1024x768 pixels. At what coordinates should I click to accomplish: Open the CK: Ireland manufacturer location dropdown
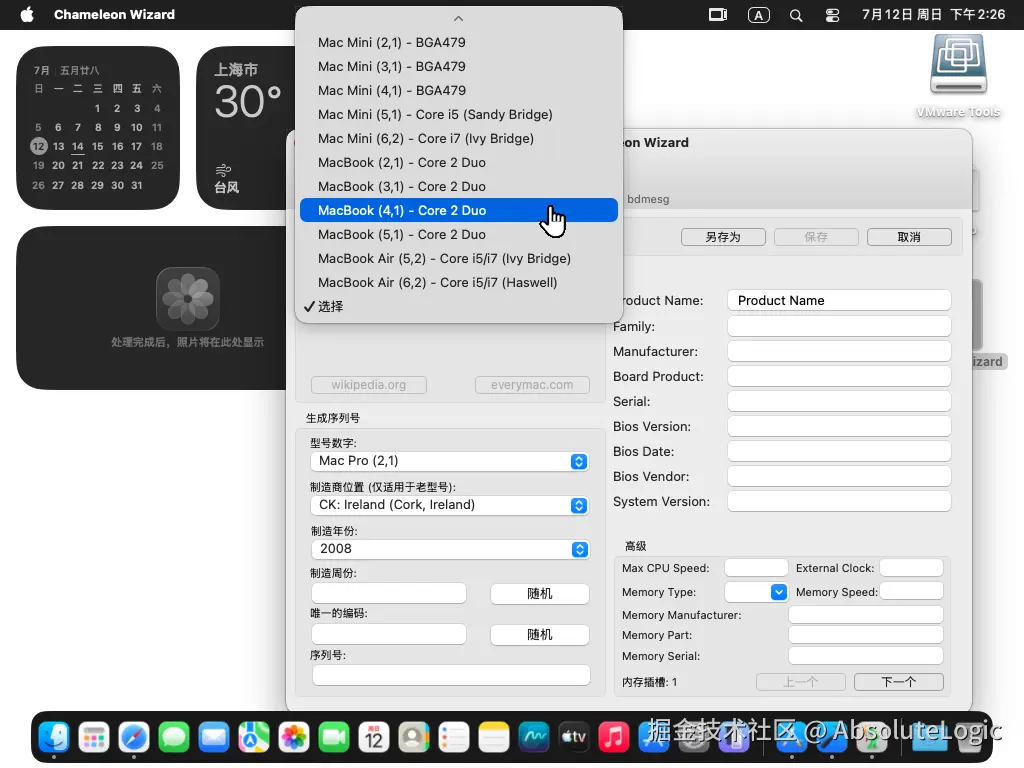[449, 505]
